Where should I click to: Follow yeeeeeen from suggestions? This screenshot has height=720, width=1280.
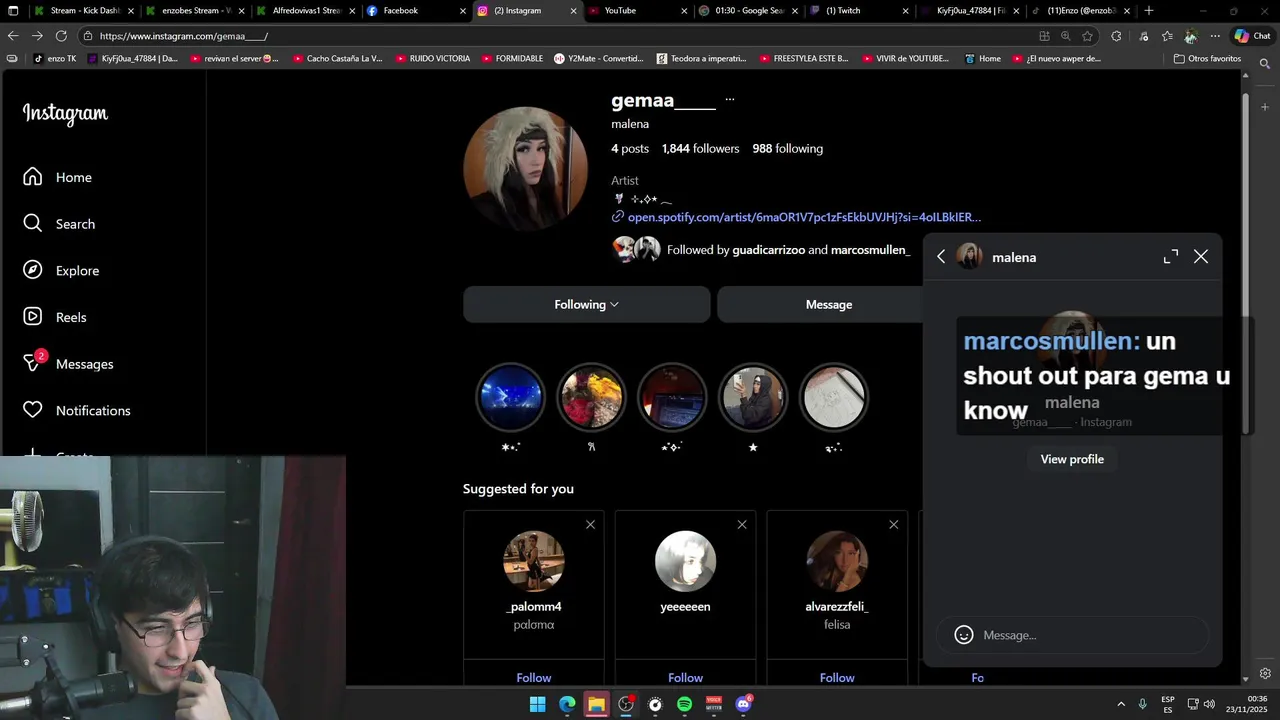click(x=685, y=678)
